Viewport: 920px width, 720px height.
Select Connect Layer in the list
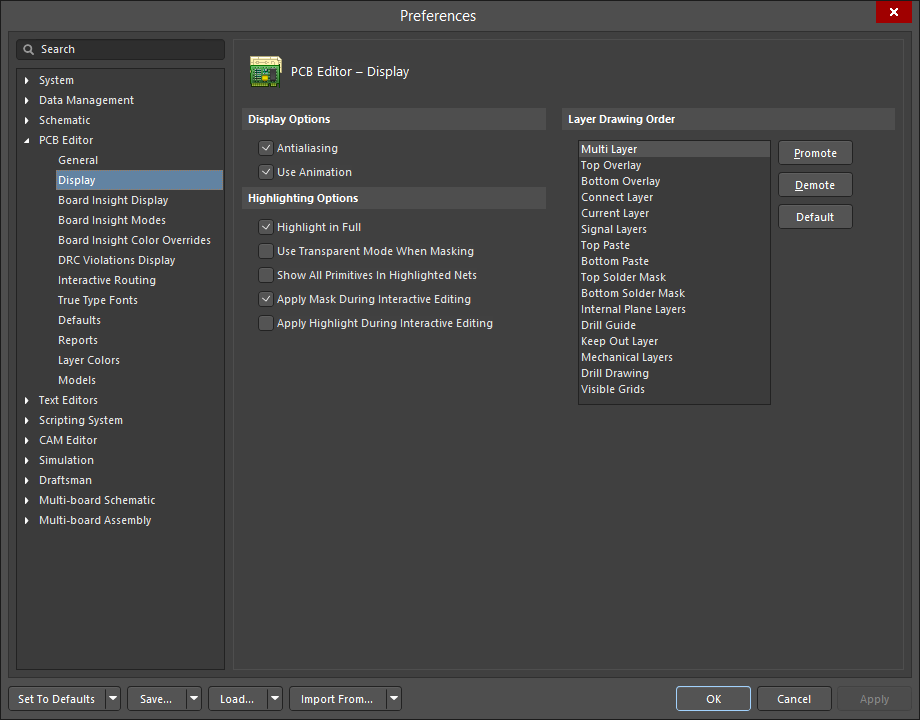[674, 197]
